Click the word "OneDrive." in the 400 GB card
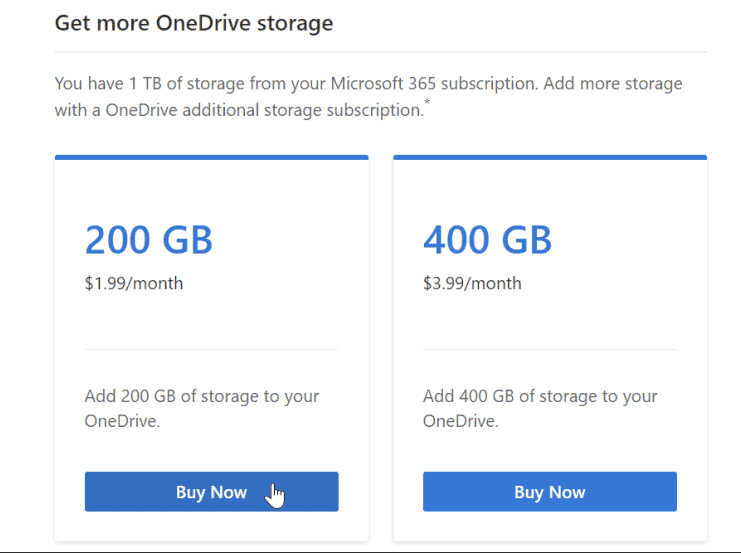 pos(460,421)
